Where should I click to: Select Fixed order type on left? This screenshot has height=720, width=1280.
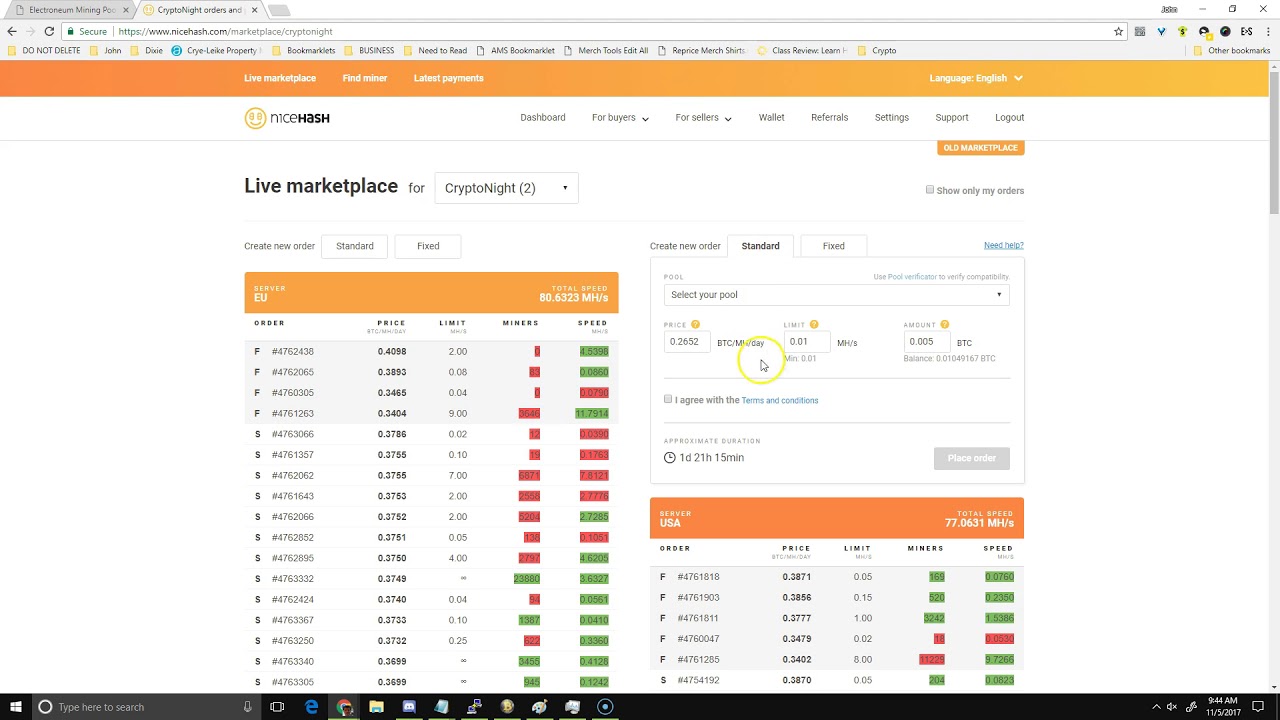tap(428, 246)
